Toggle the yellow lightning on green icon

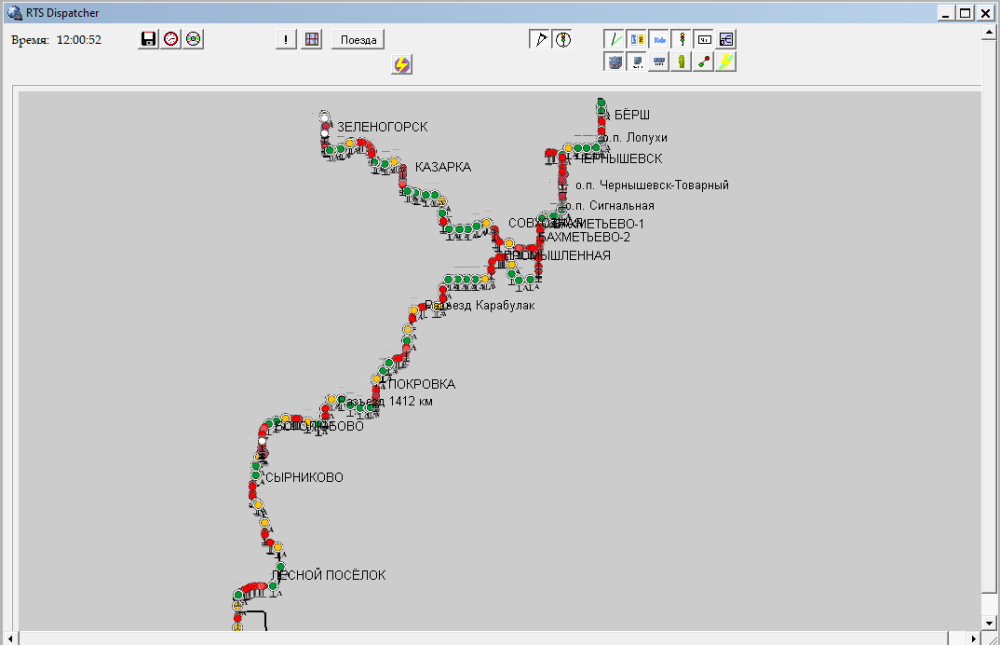coord(726,61)
